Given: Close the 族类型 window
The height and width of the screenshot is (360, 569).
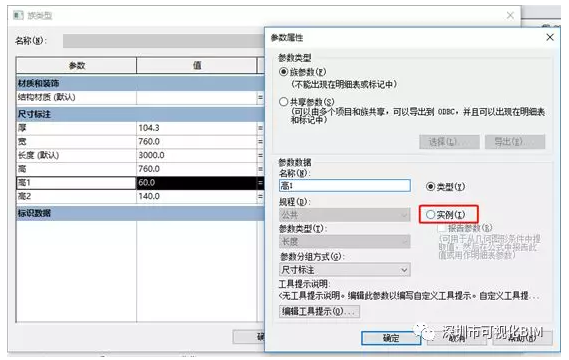Looking at the screenshot, I should coord(510,16).
